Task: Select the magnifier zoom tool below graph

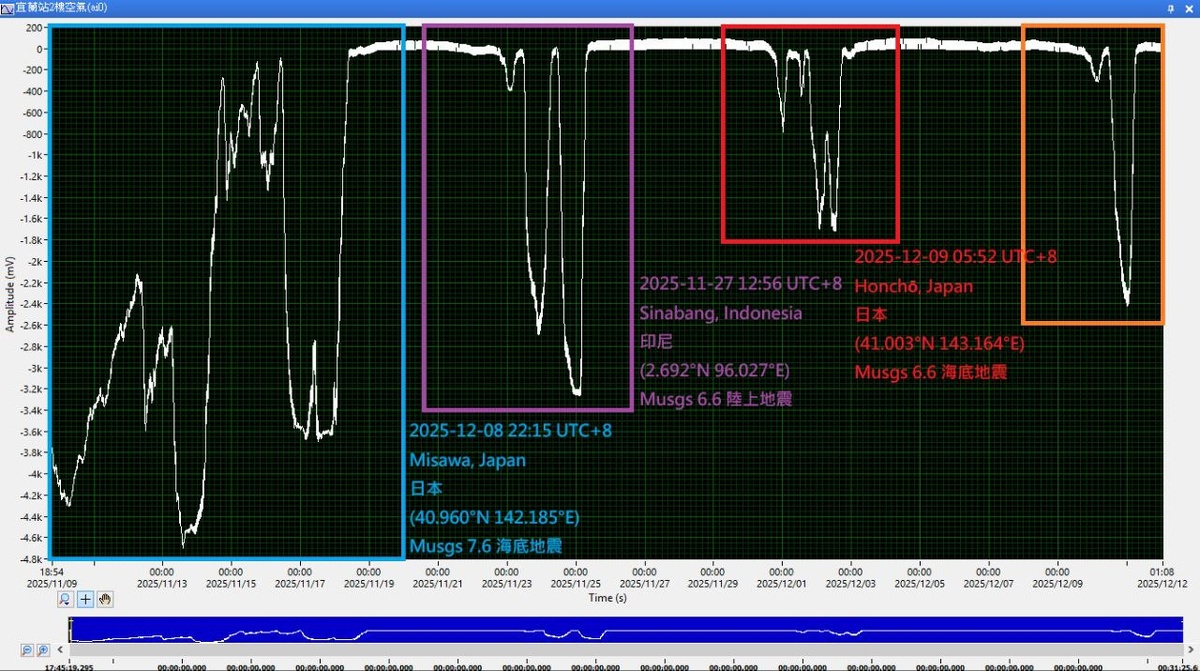Action: tap(65, 599)
